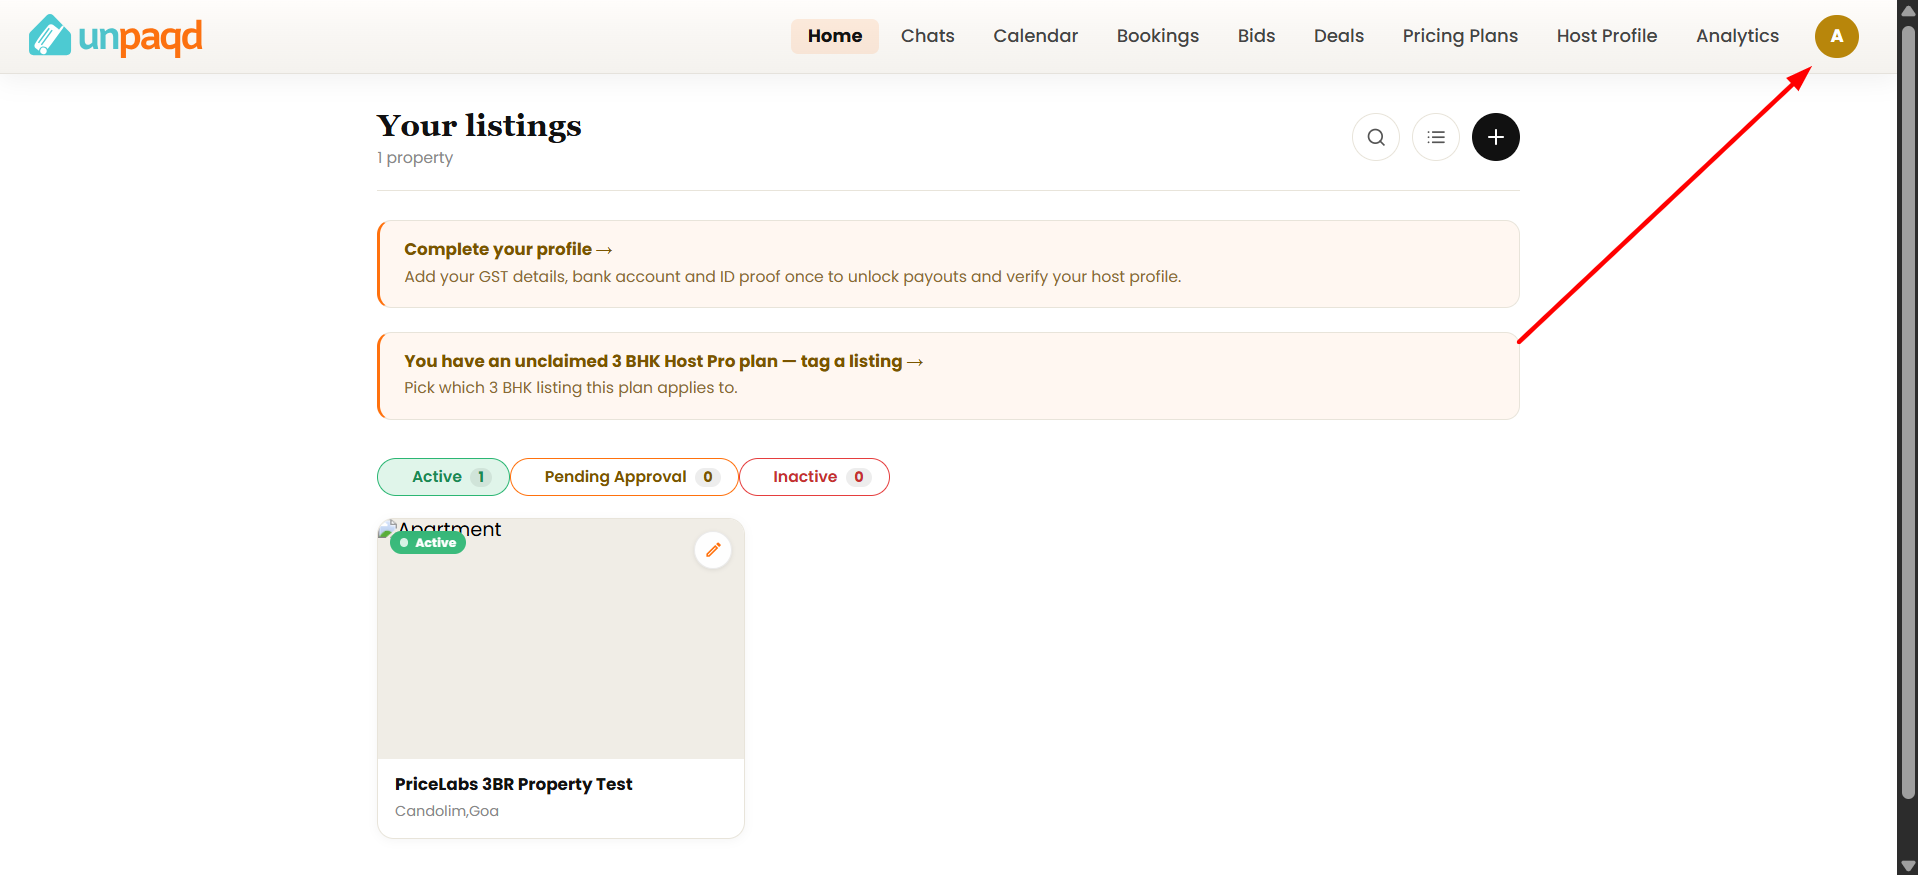Viewport: 1918px width, 875px height.
Task: Open the Chats tab
Action: point(928,36)
